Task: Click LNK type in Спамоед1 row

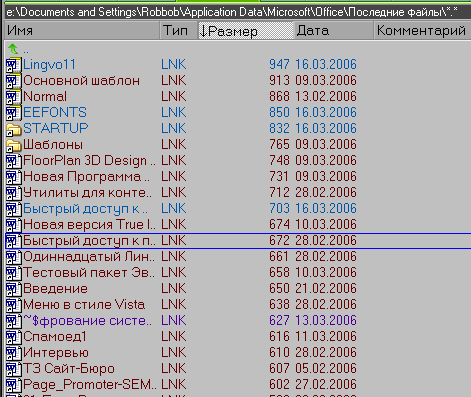Action: tap(173, 337)
